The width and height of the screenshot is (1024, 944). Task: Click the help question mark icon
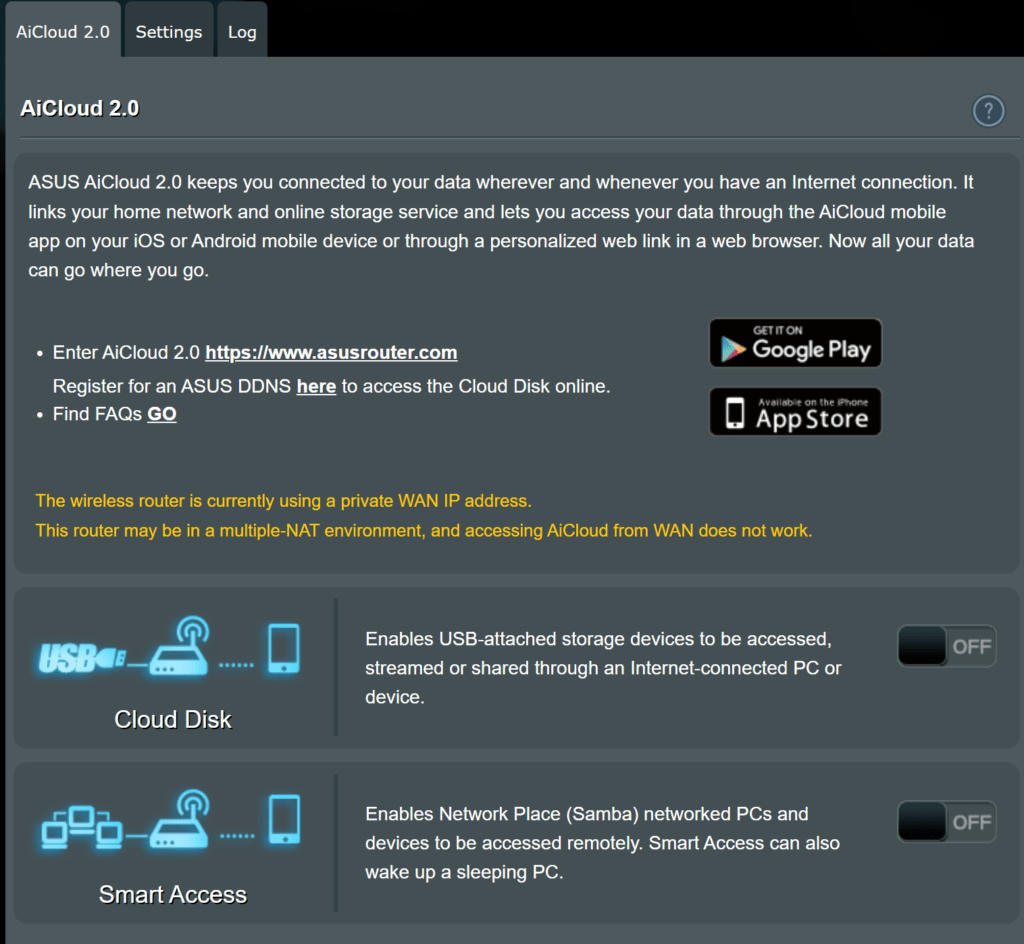[988, 110]
